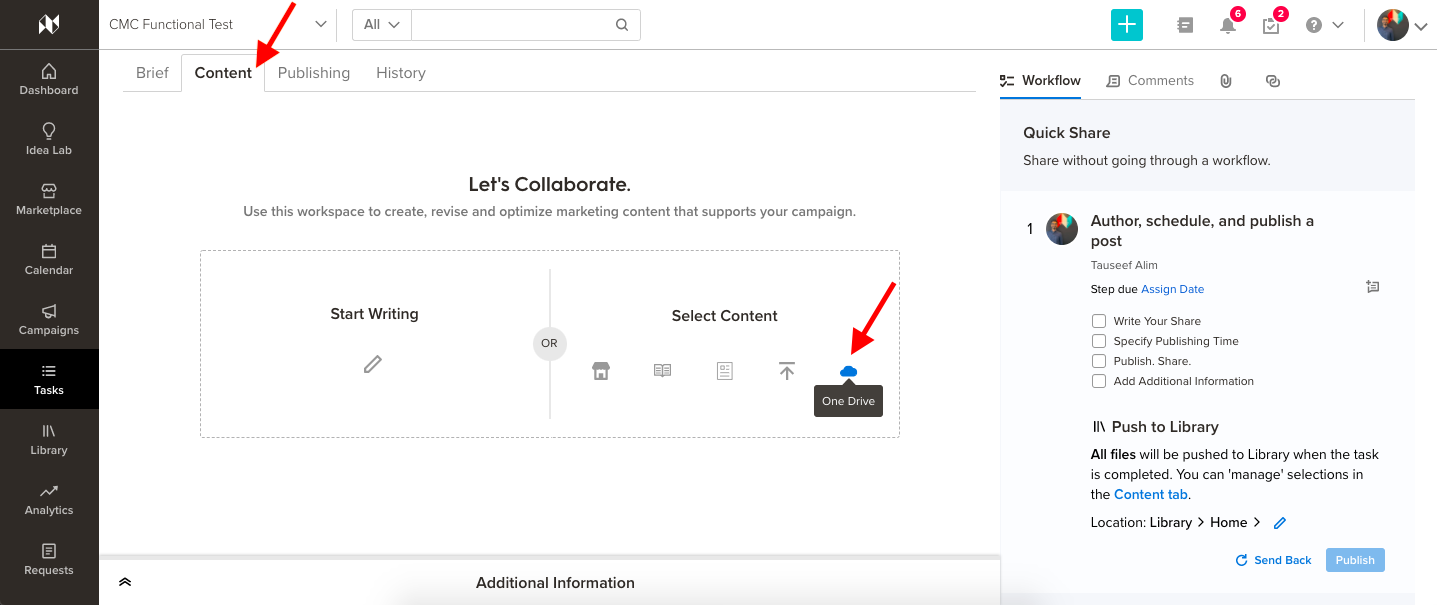This screenshot has width=1437, height=605.
Task: Open the help menu dropdown
Action: (1325, 25)
